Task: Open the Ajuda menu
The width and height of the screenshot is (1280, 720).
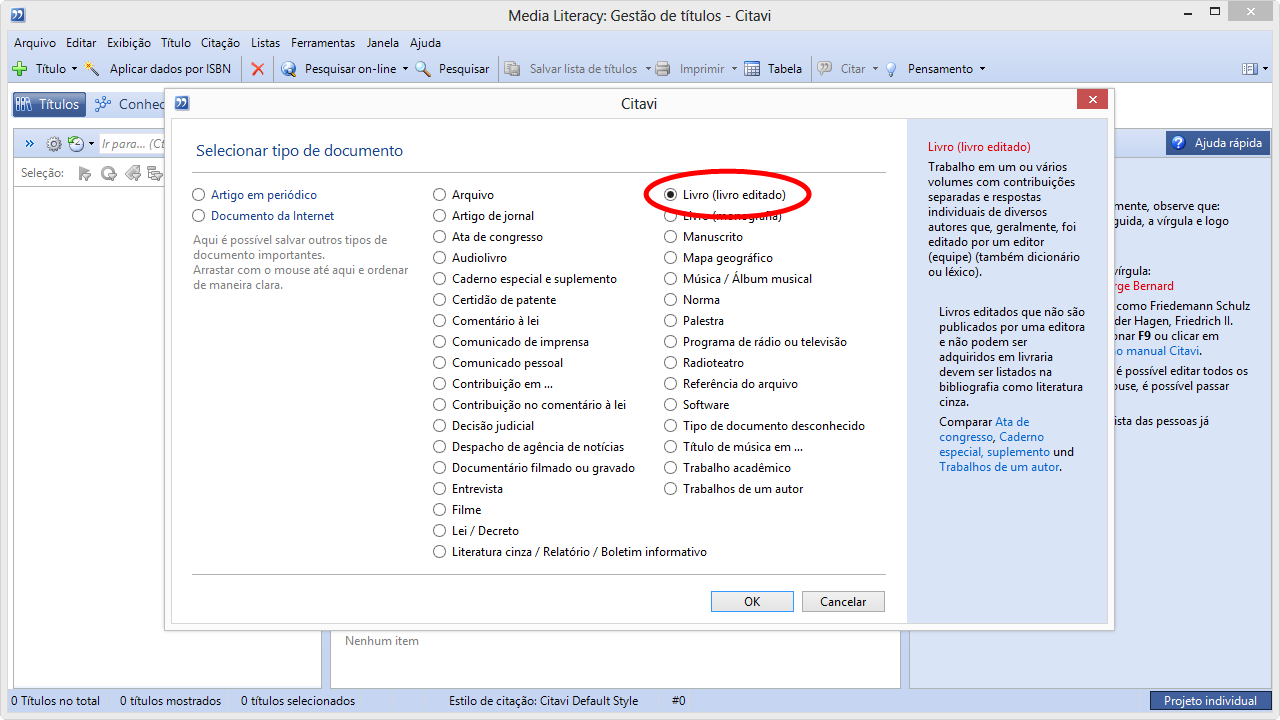Action: [425, 43]
